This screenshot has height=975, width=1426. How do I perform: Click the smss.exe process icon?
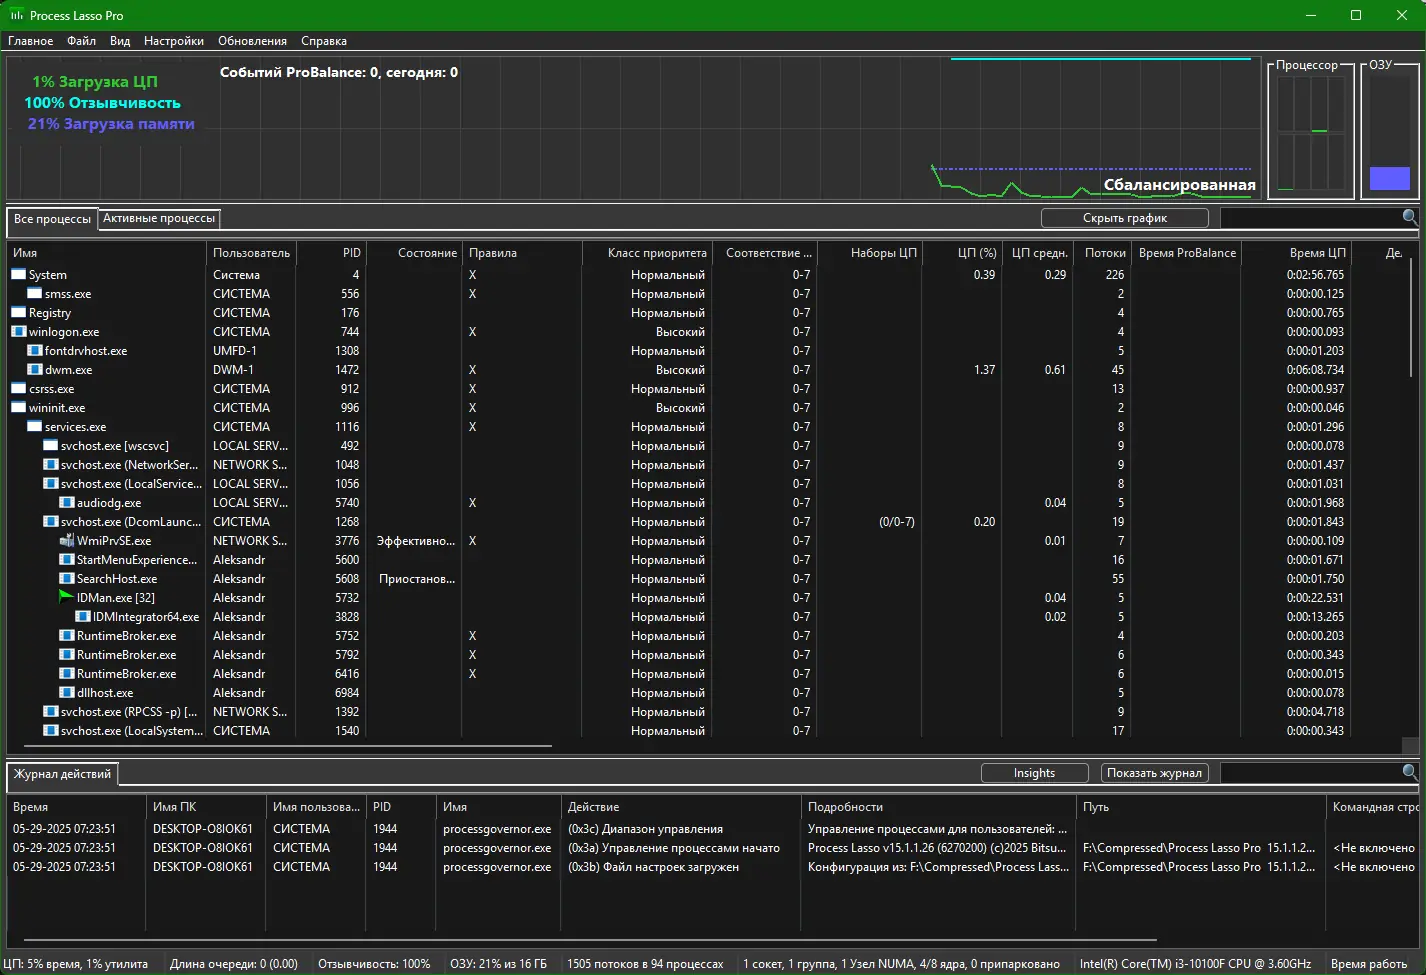point(35,293)
